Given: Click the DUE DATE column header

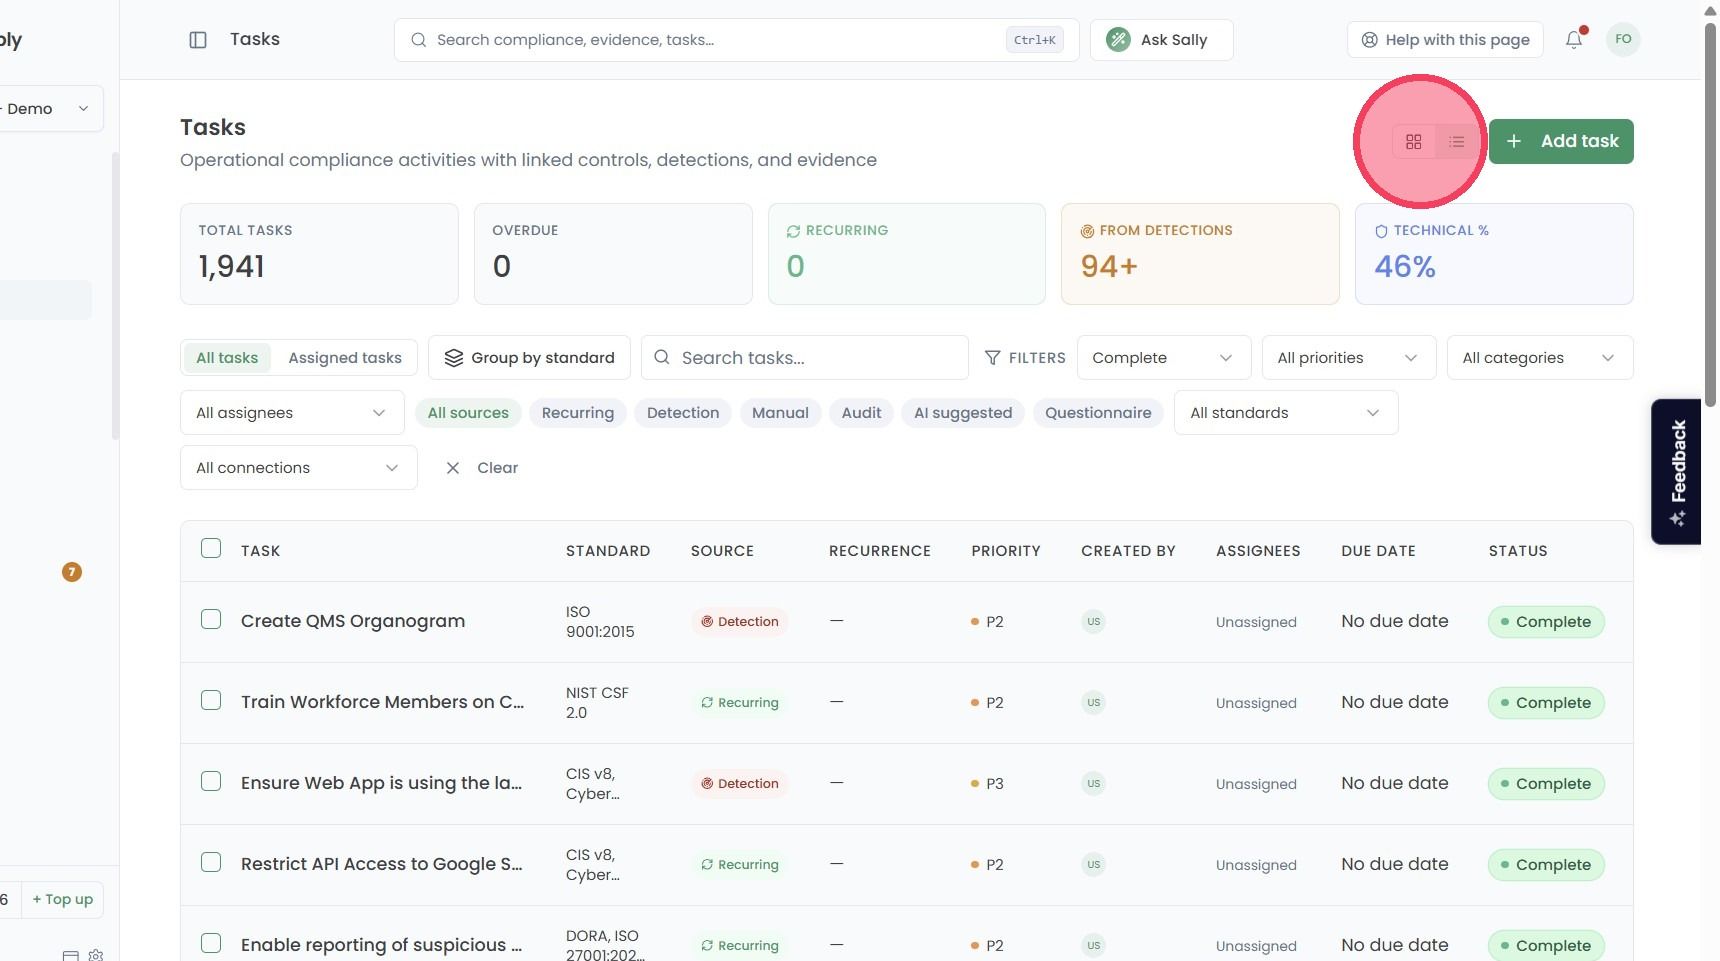Looking at the screenshot, I should pyautogui.click(x=1378, y=551).
